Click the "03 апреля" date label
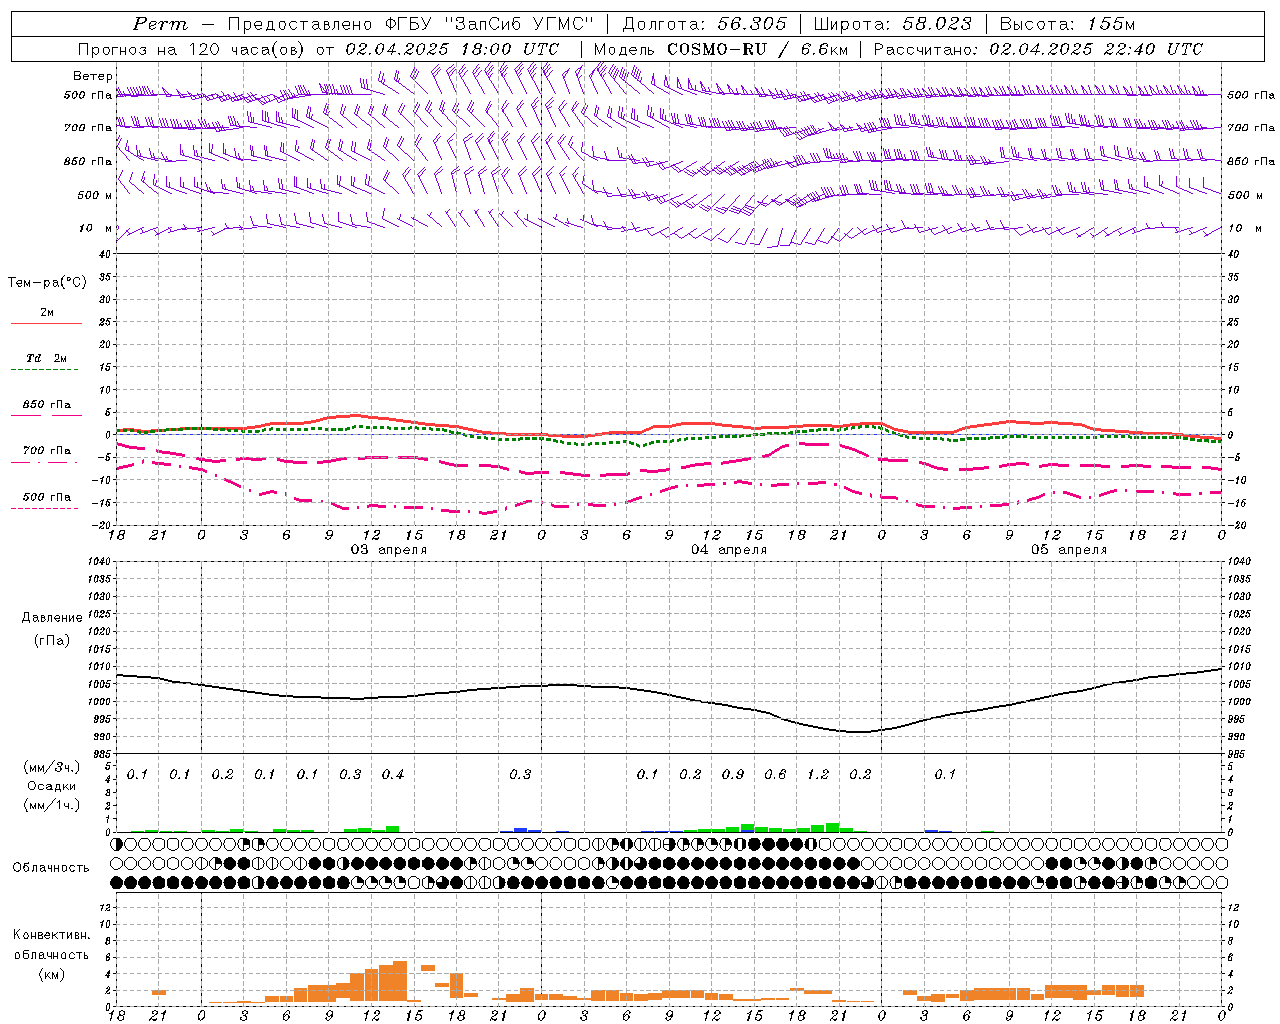 pyautogui.click(x=388, y=550)
